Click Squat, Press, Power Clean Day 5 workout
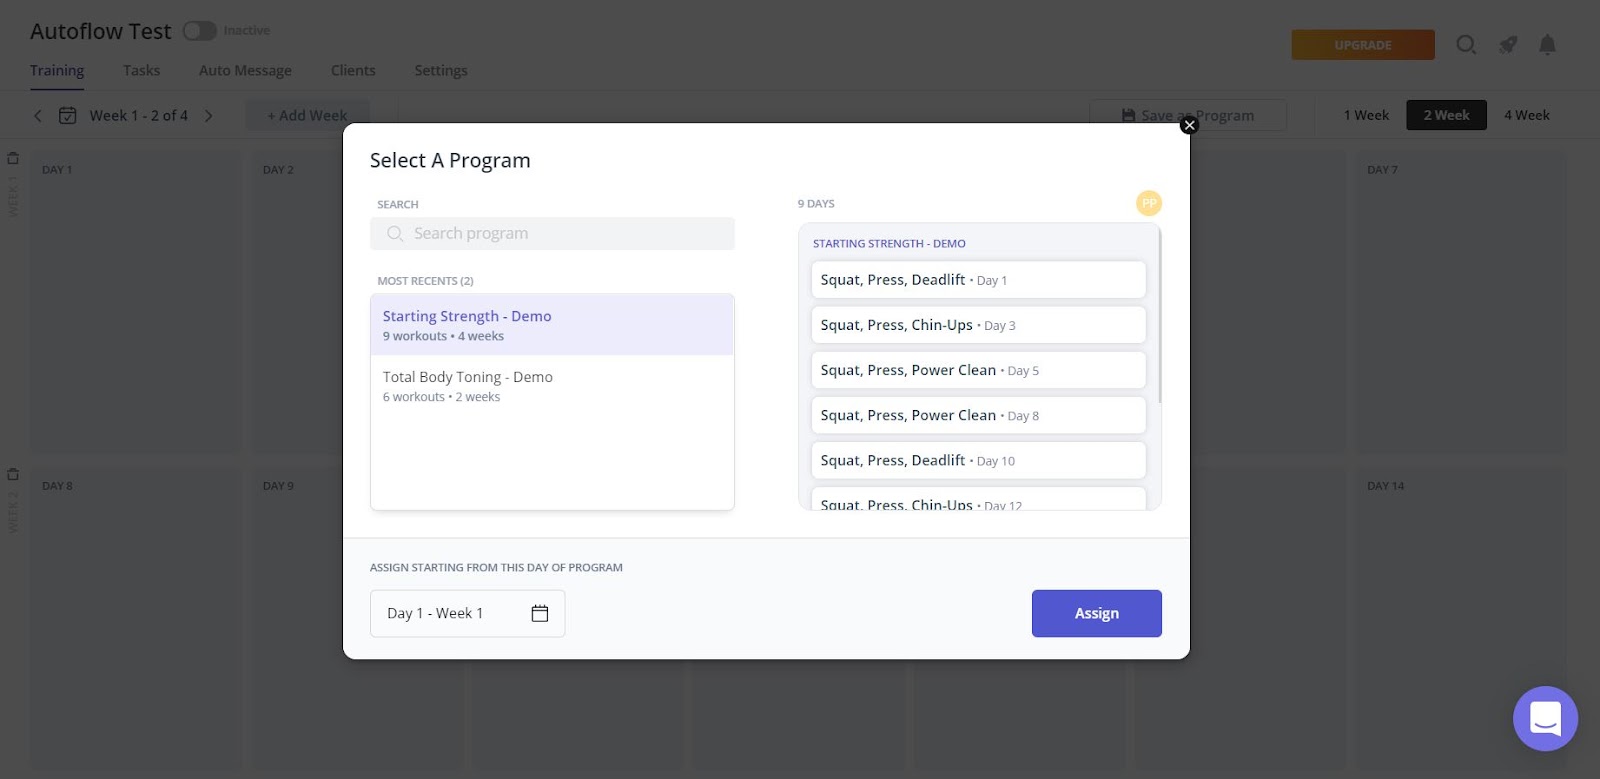Screen dimensions: 1600x779 978,370
